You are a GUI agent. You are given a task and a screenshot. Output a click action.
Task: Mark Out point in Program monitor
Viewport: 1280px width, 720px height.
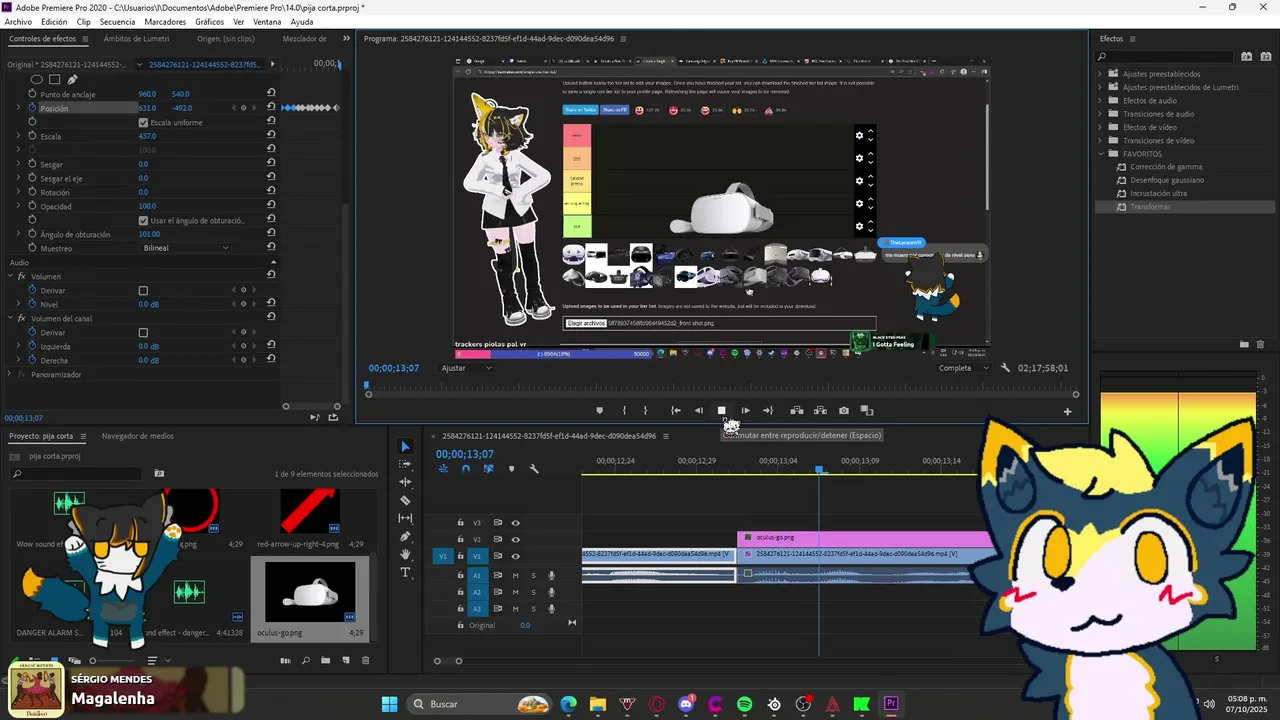tap(645, 410)
